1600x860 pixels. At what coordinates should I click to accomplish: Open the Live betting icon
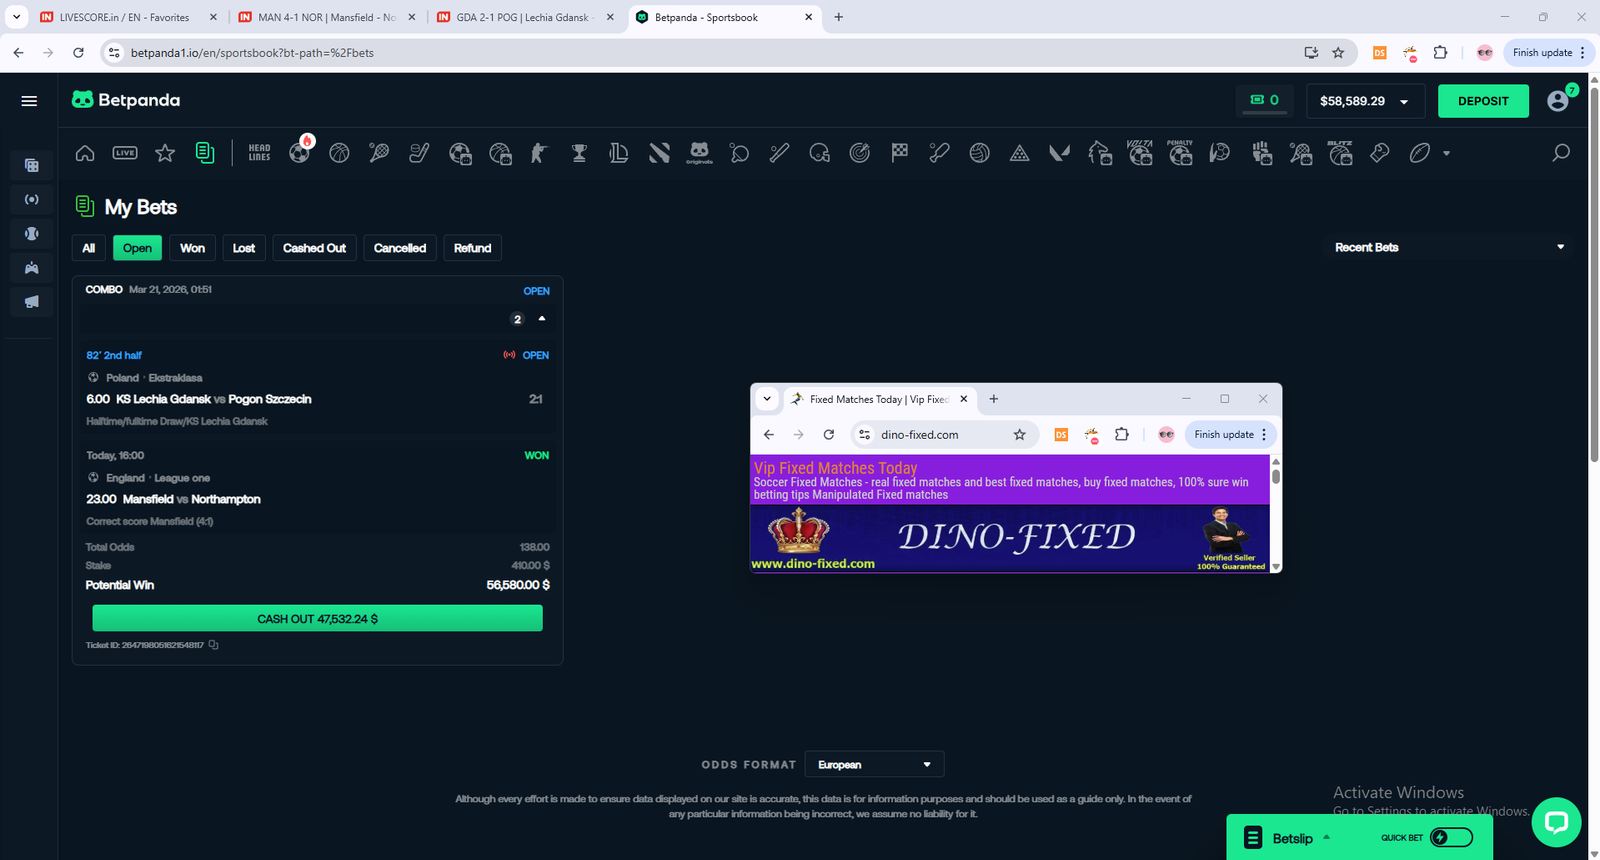(125, 153)
